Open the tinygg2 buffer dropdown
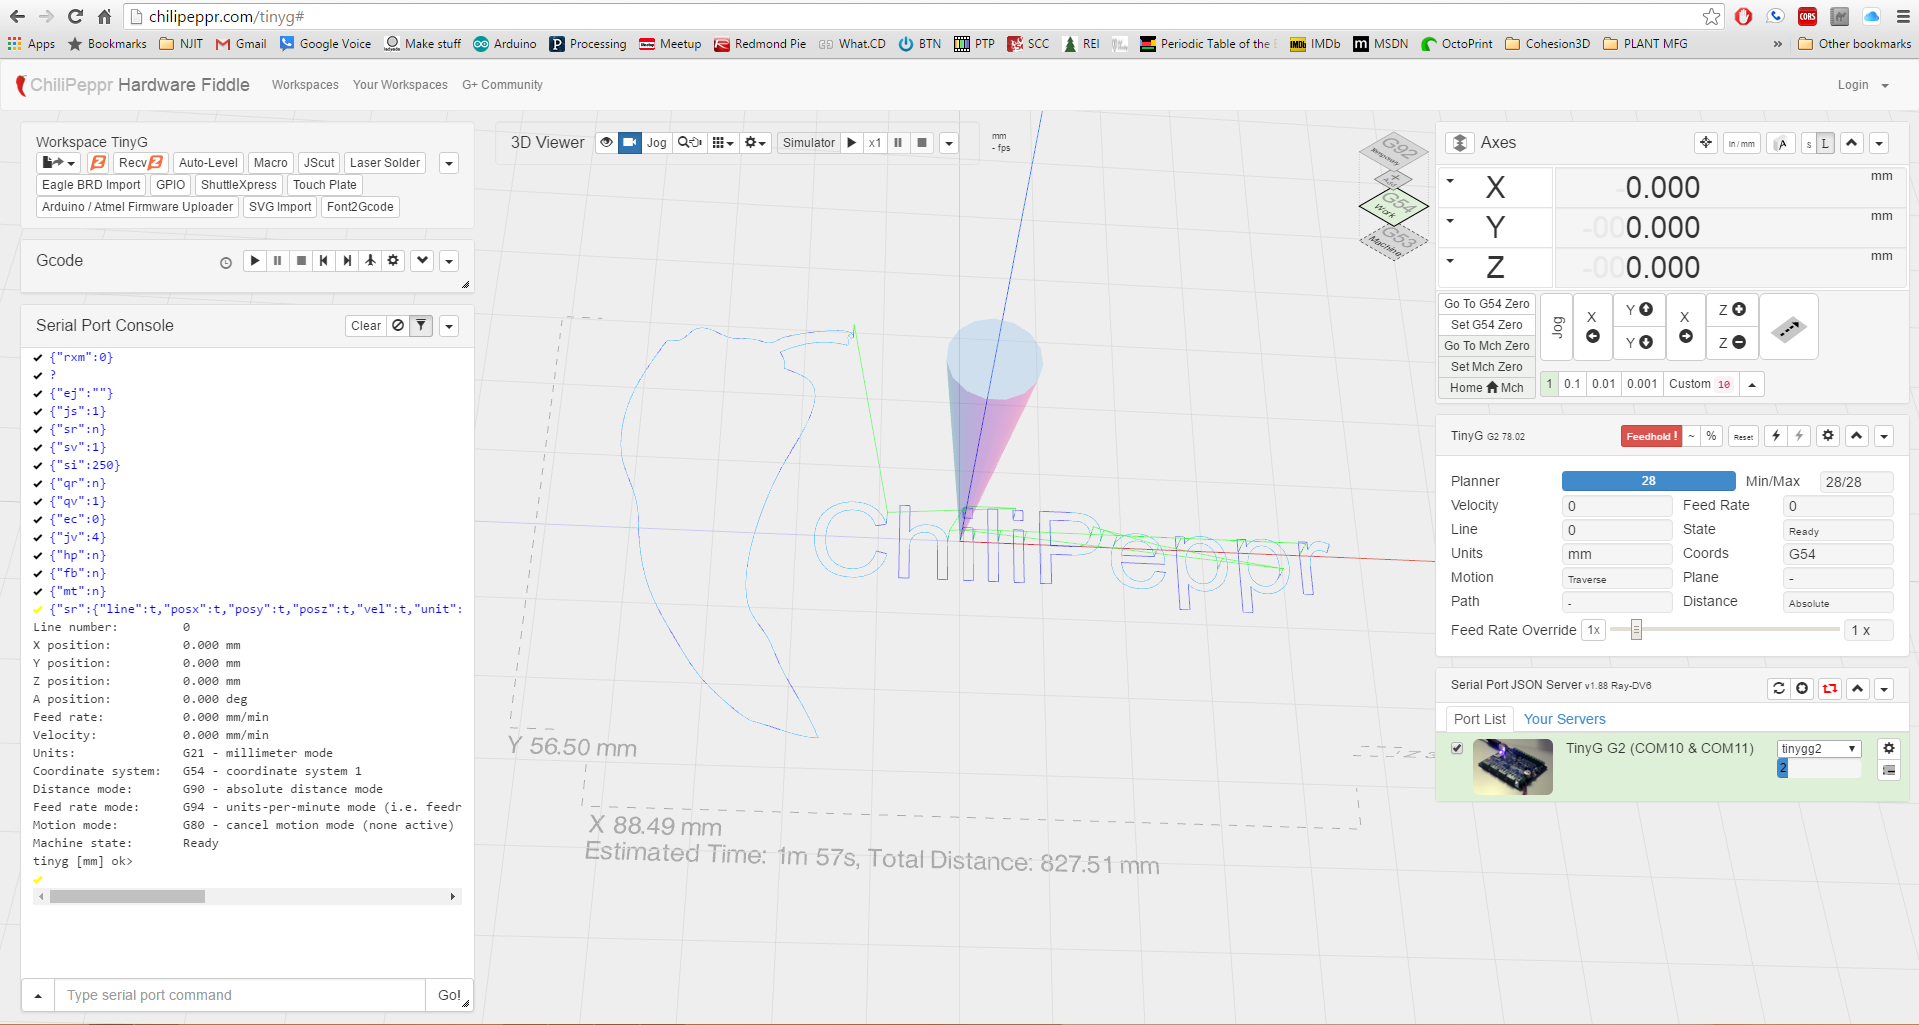1919x1025 pixels. [x=1819, y=749]
